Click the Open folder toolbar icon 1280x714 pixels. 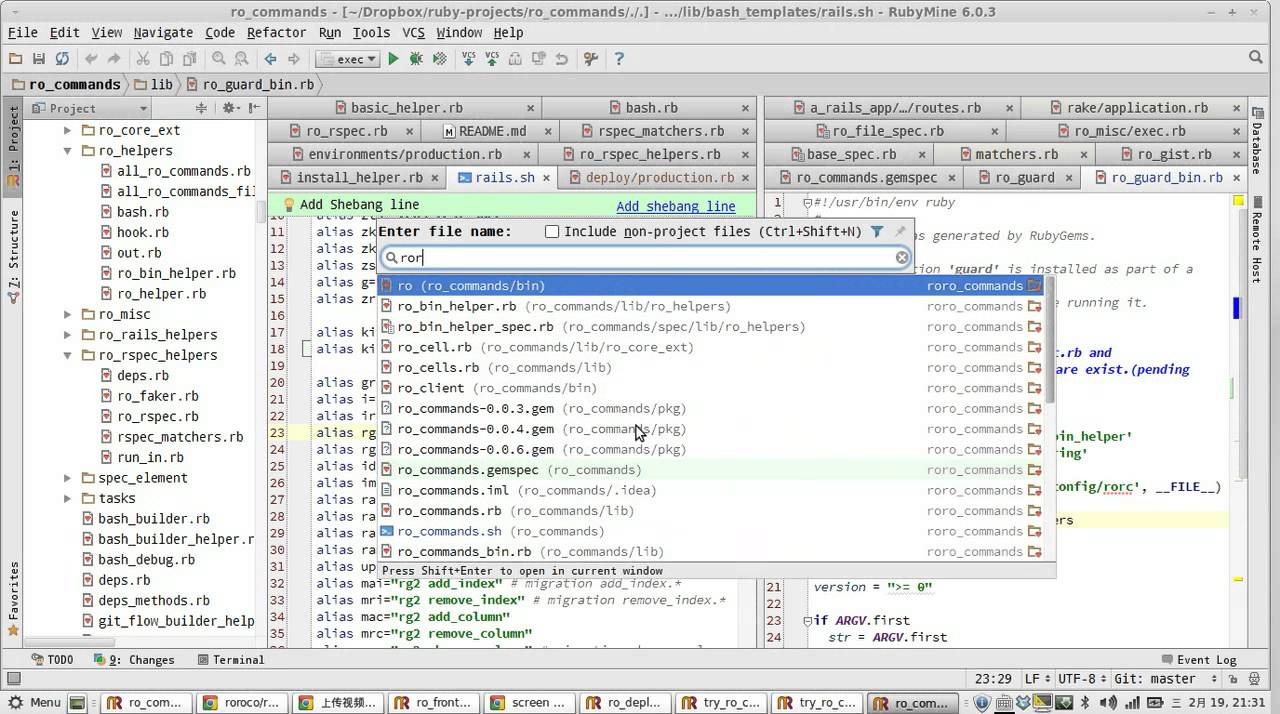15,59
